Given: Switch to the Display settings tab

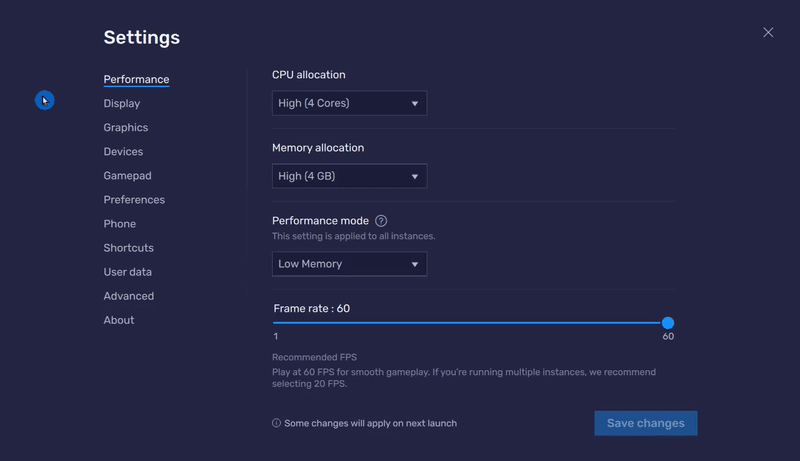Looking at the screenshot, I should (122, 104).
